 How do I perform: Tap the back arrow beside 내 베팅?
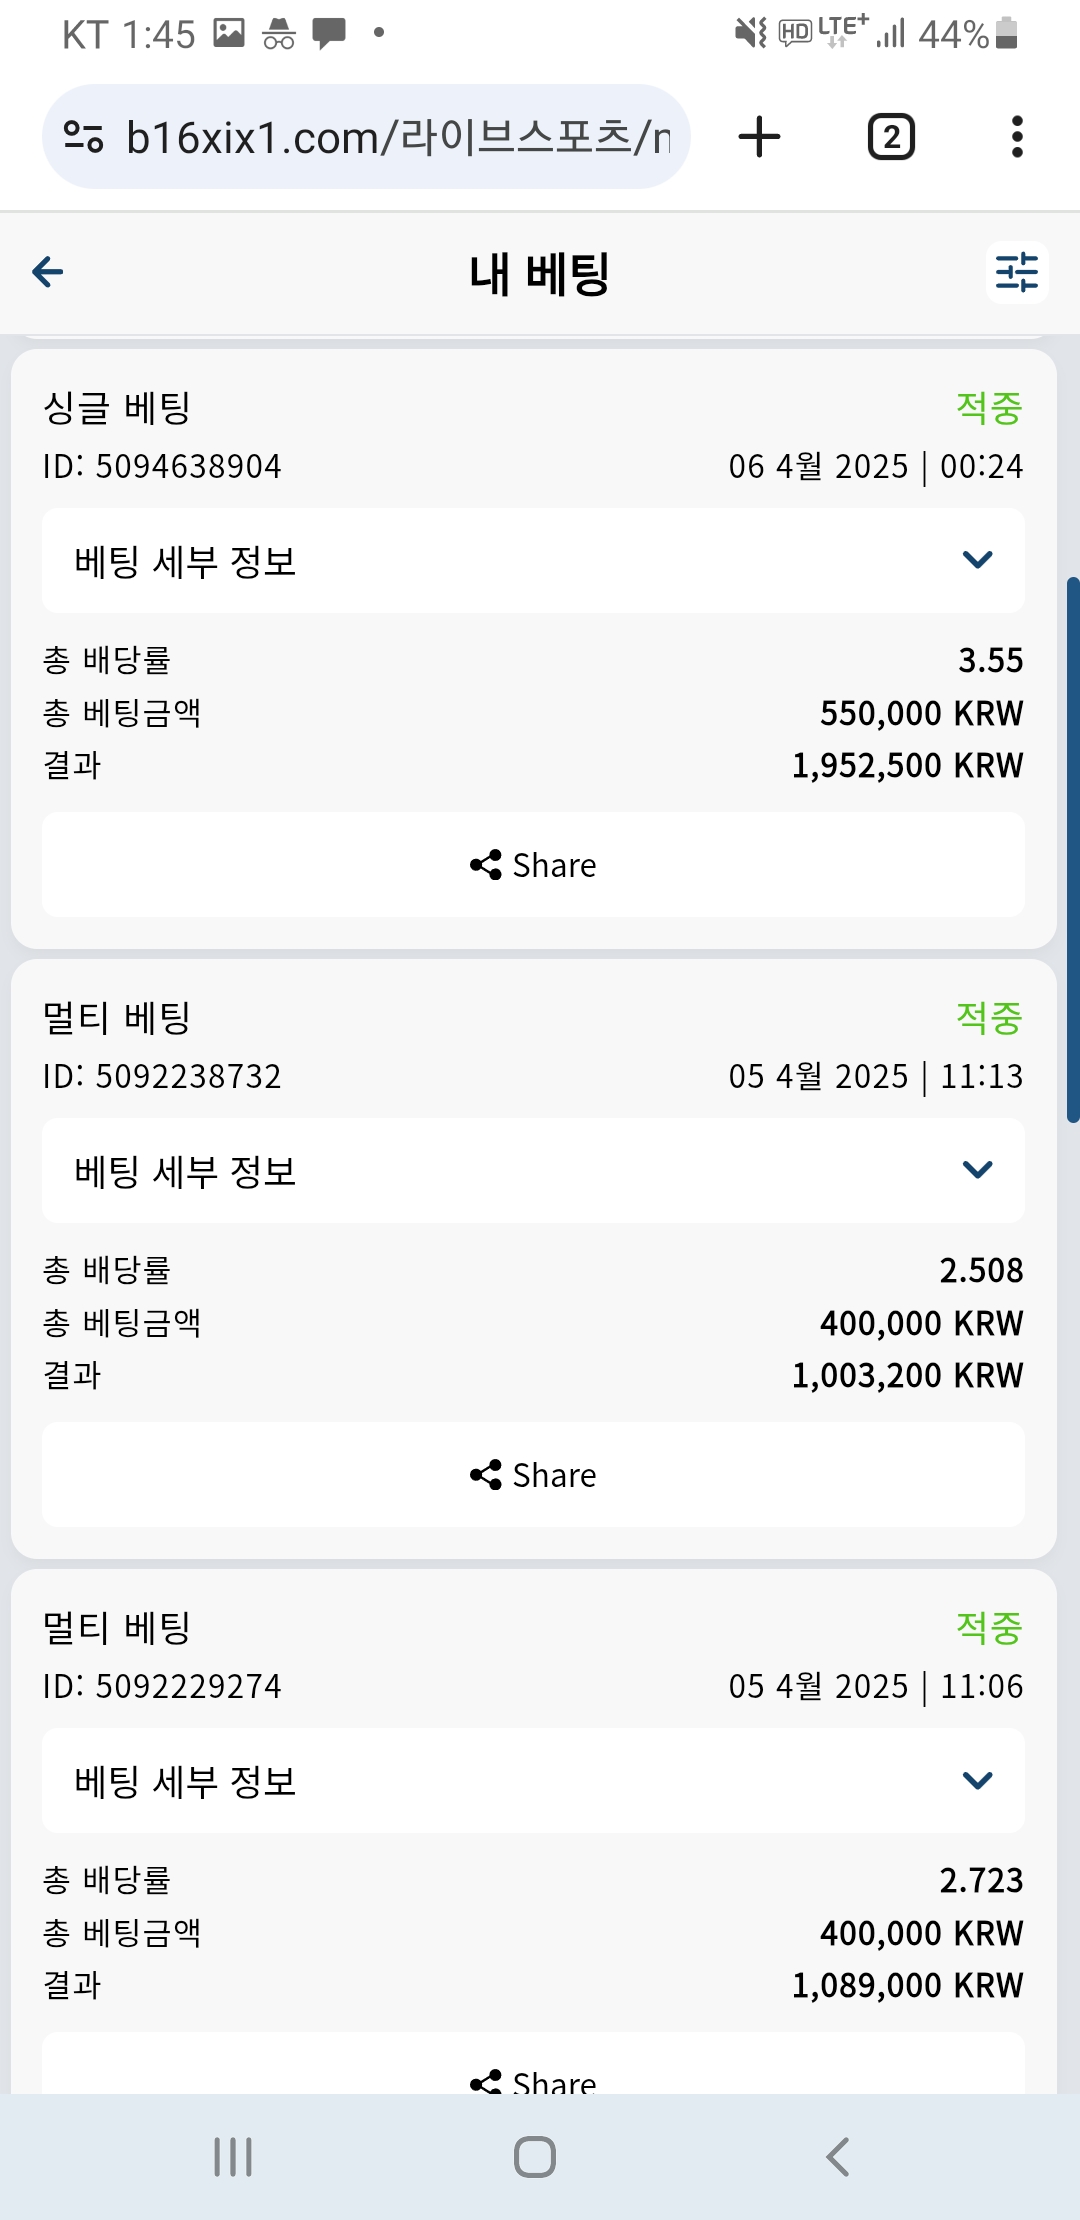48,272
